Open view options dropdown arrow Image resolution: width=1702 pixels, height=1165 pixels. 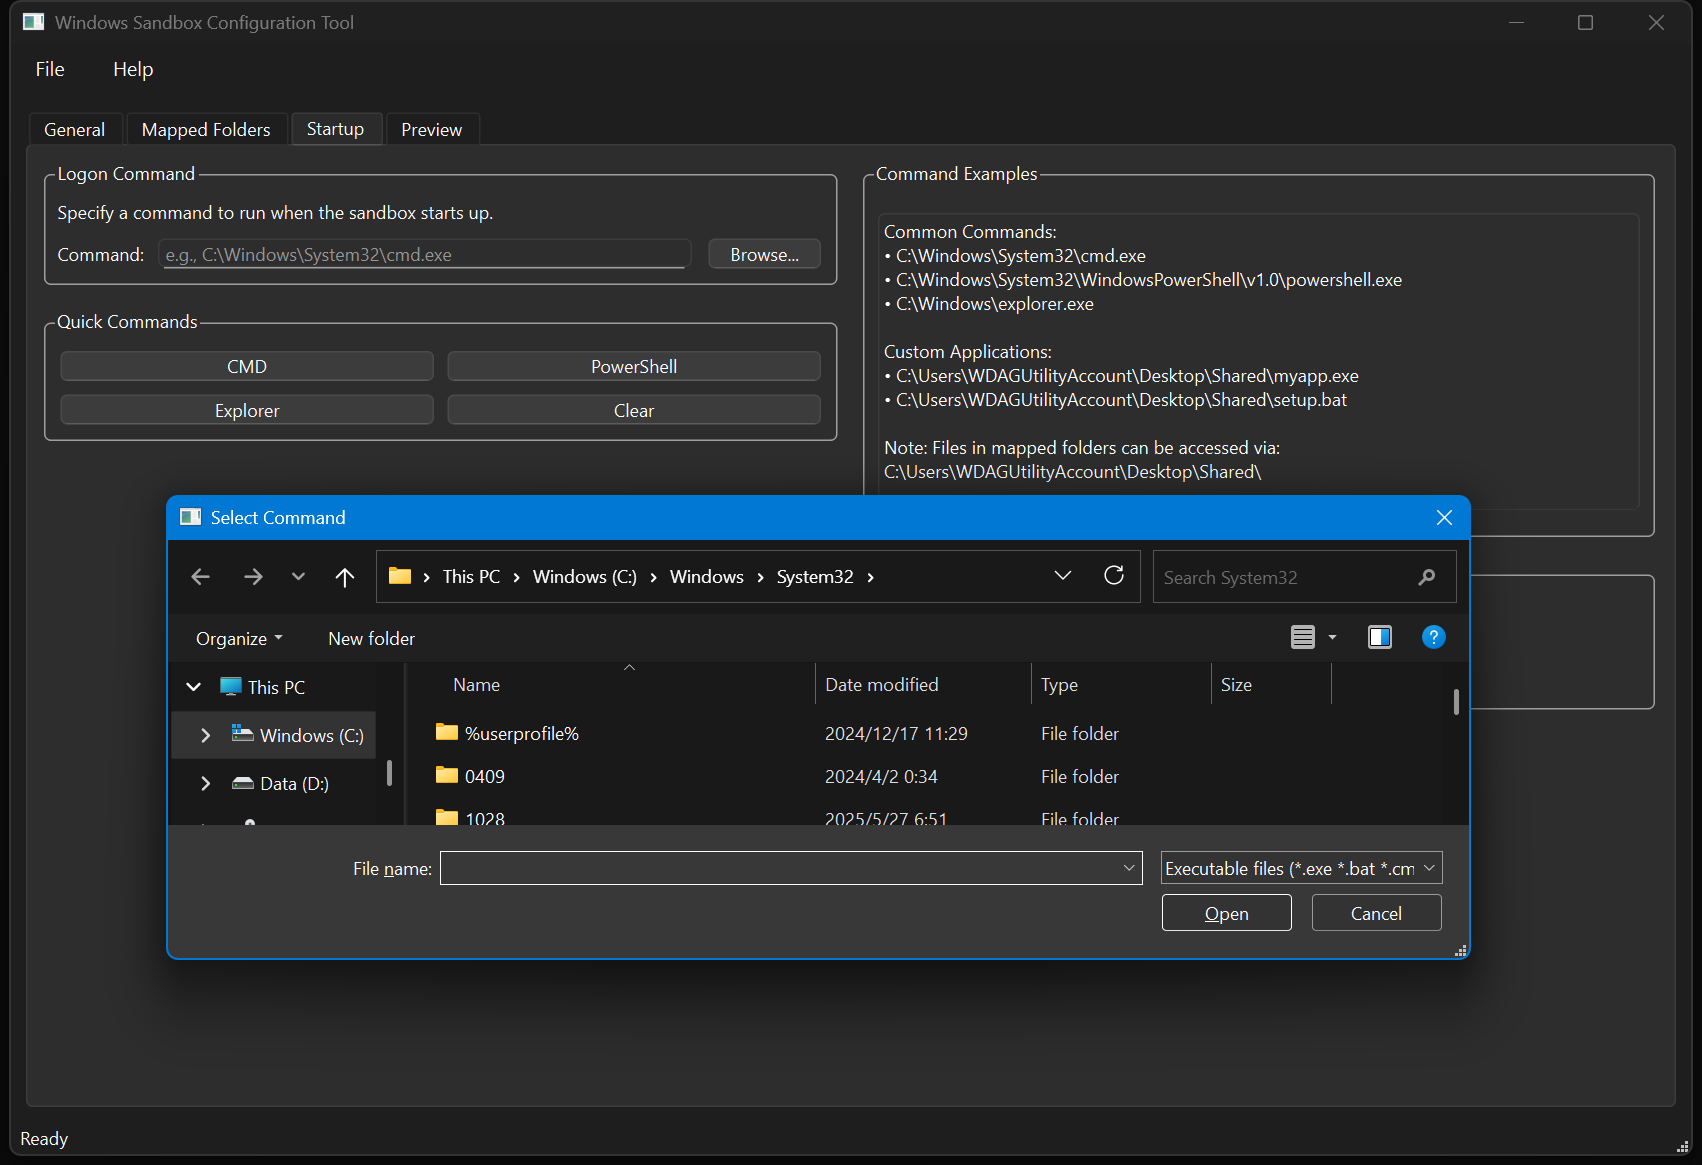[x=1332, y=637]
